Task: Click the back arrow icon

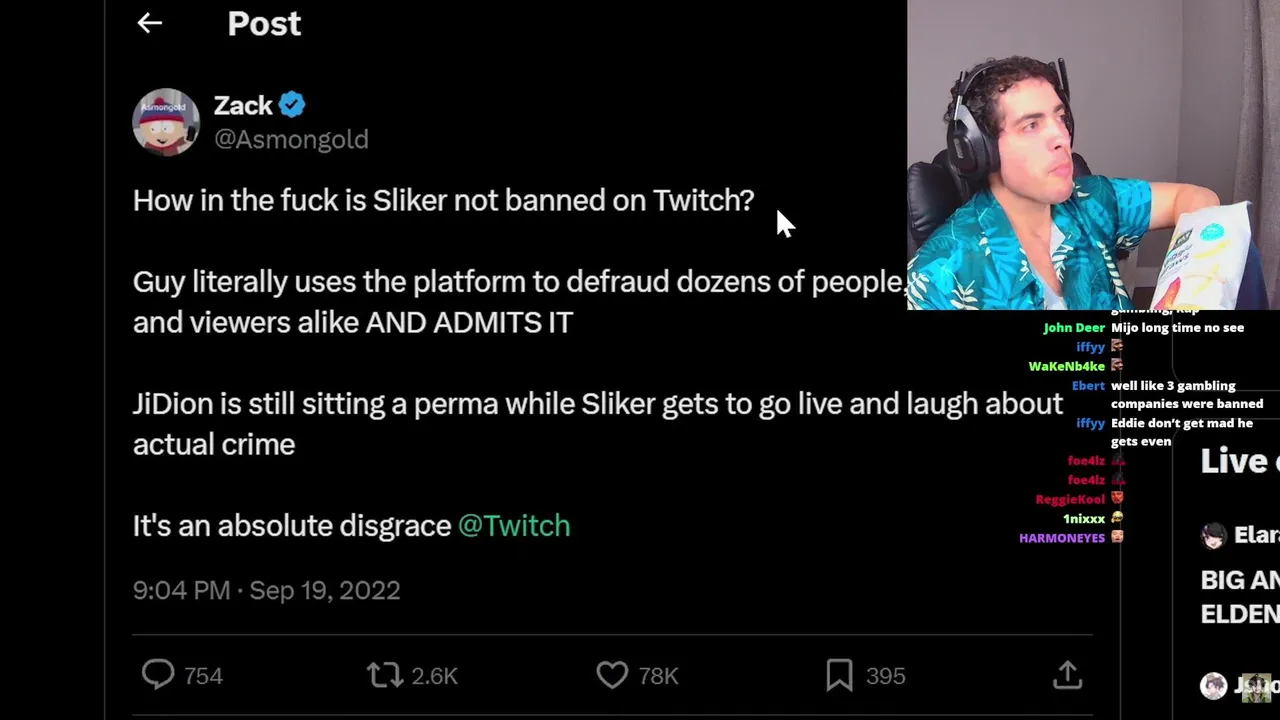Action: point(149,23)
